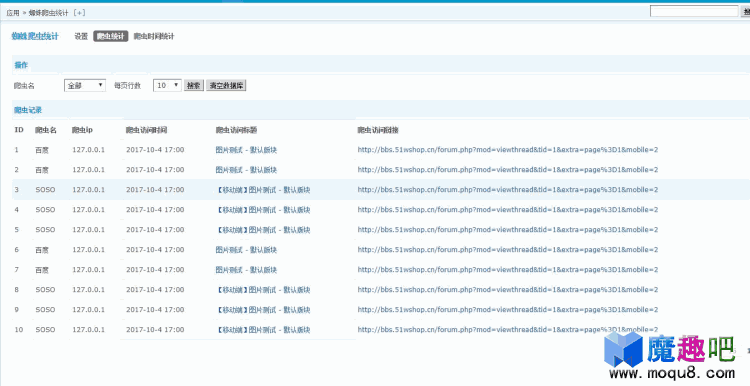Screen dimensions: 750x386
Task: Open the 【移动端】图片测试 title link in row 9
Action: (x=263, y=309)
